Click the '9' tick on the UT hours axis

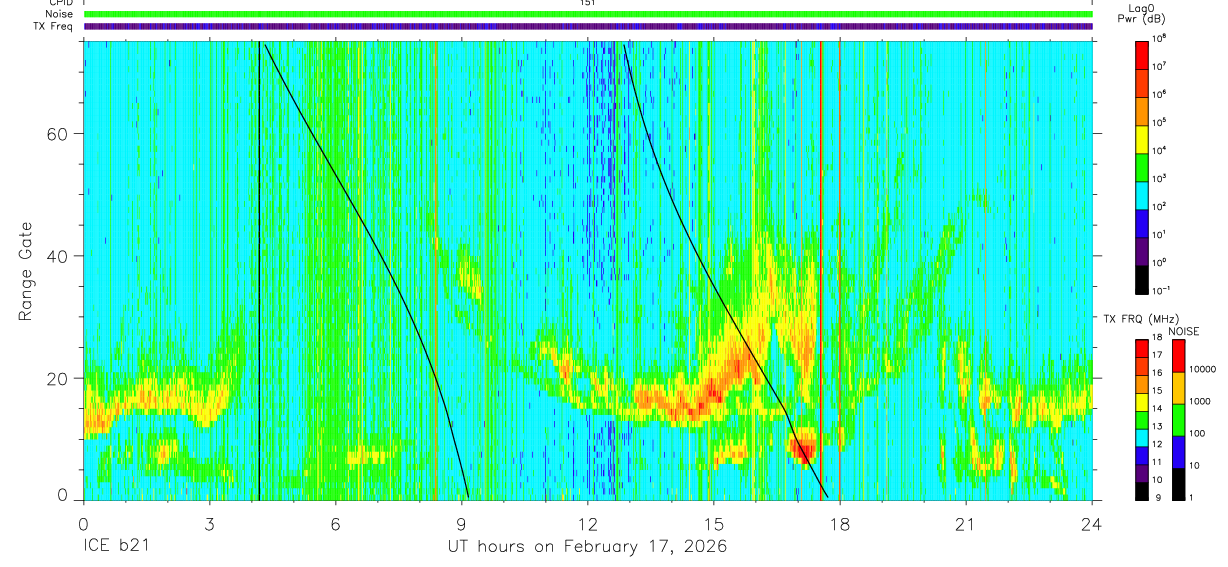click(x=462, y=524)
